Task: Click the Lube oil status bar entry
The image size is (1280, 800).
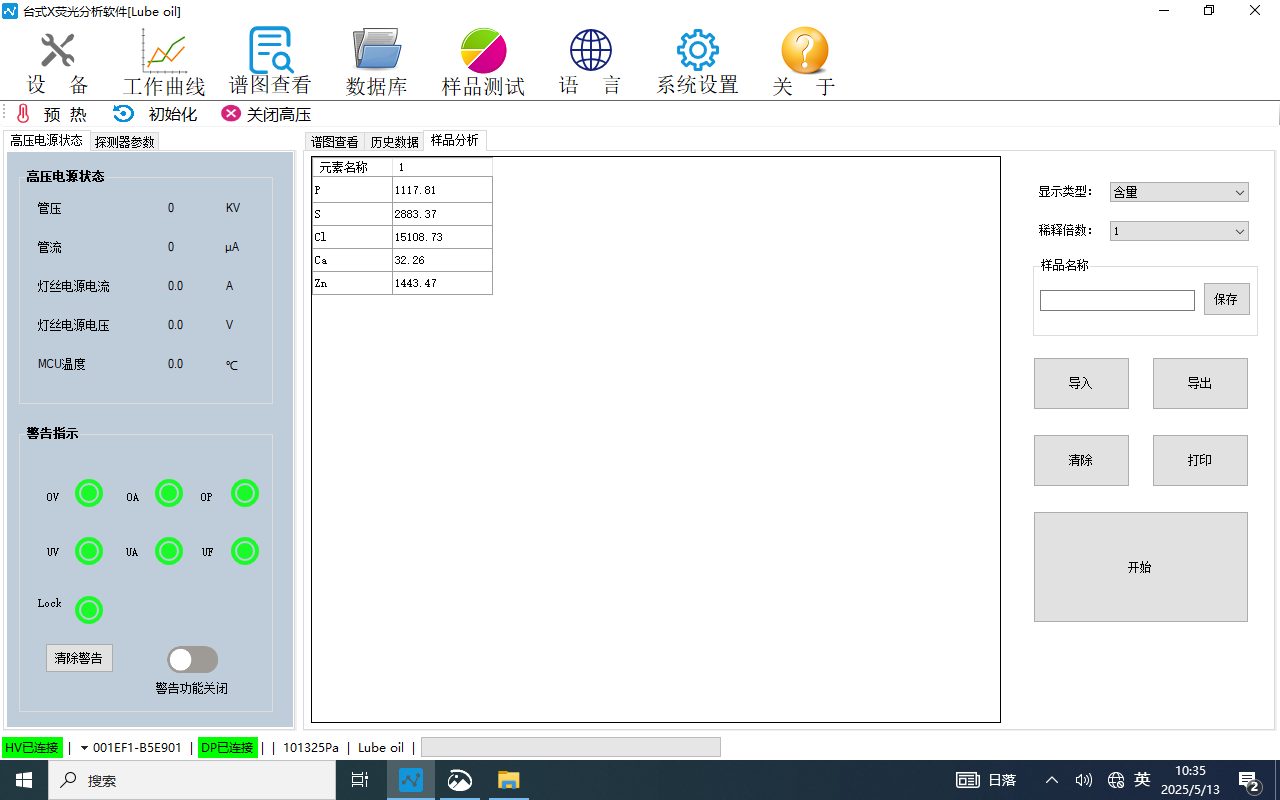Action: pyautogui.click(x=381, y=748)
